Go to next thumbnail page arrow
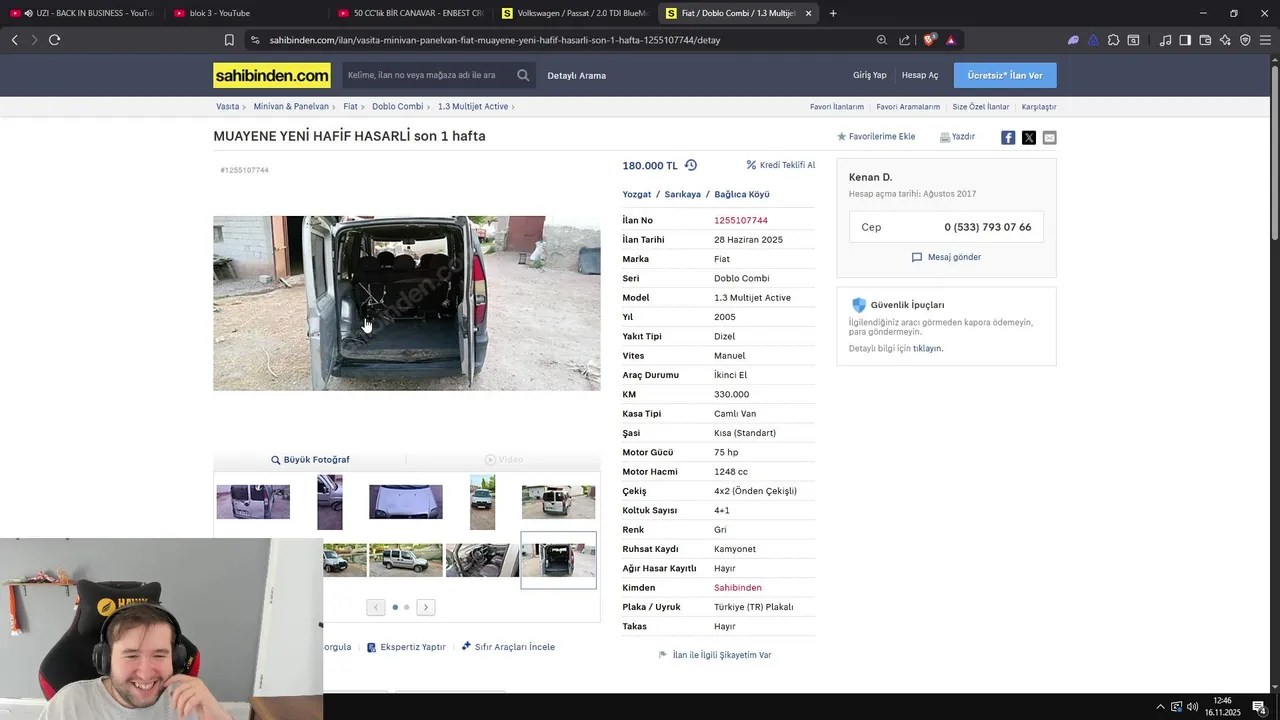 point(426,607)
